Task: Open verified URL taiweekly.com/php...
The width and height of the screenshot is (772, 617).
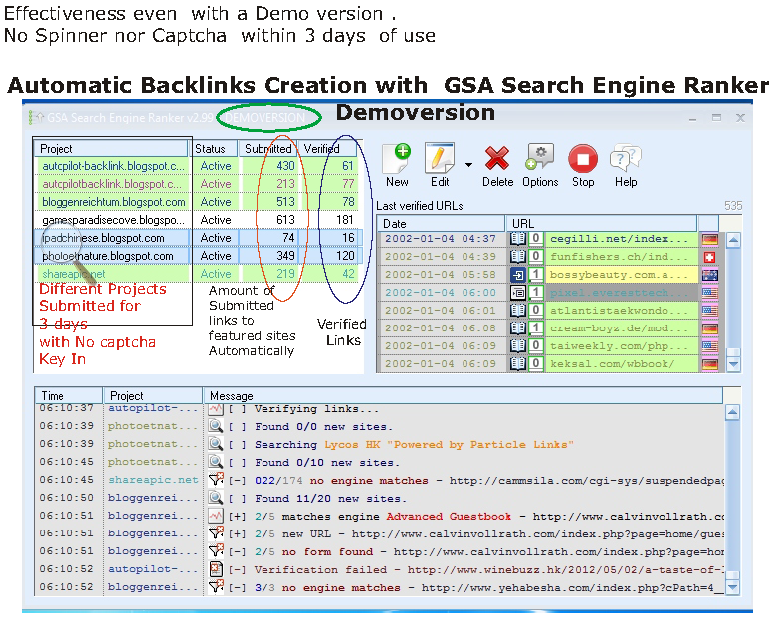Action: (618, 346)
